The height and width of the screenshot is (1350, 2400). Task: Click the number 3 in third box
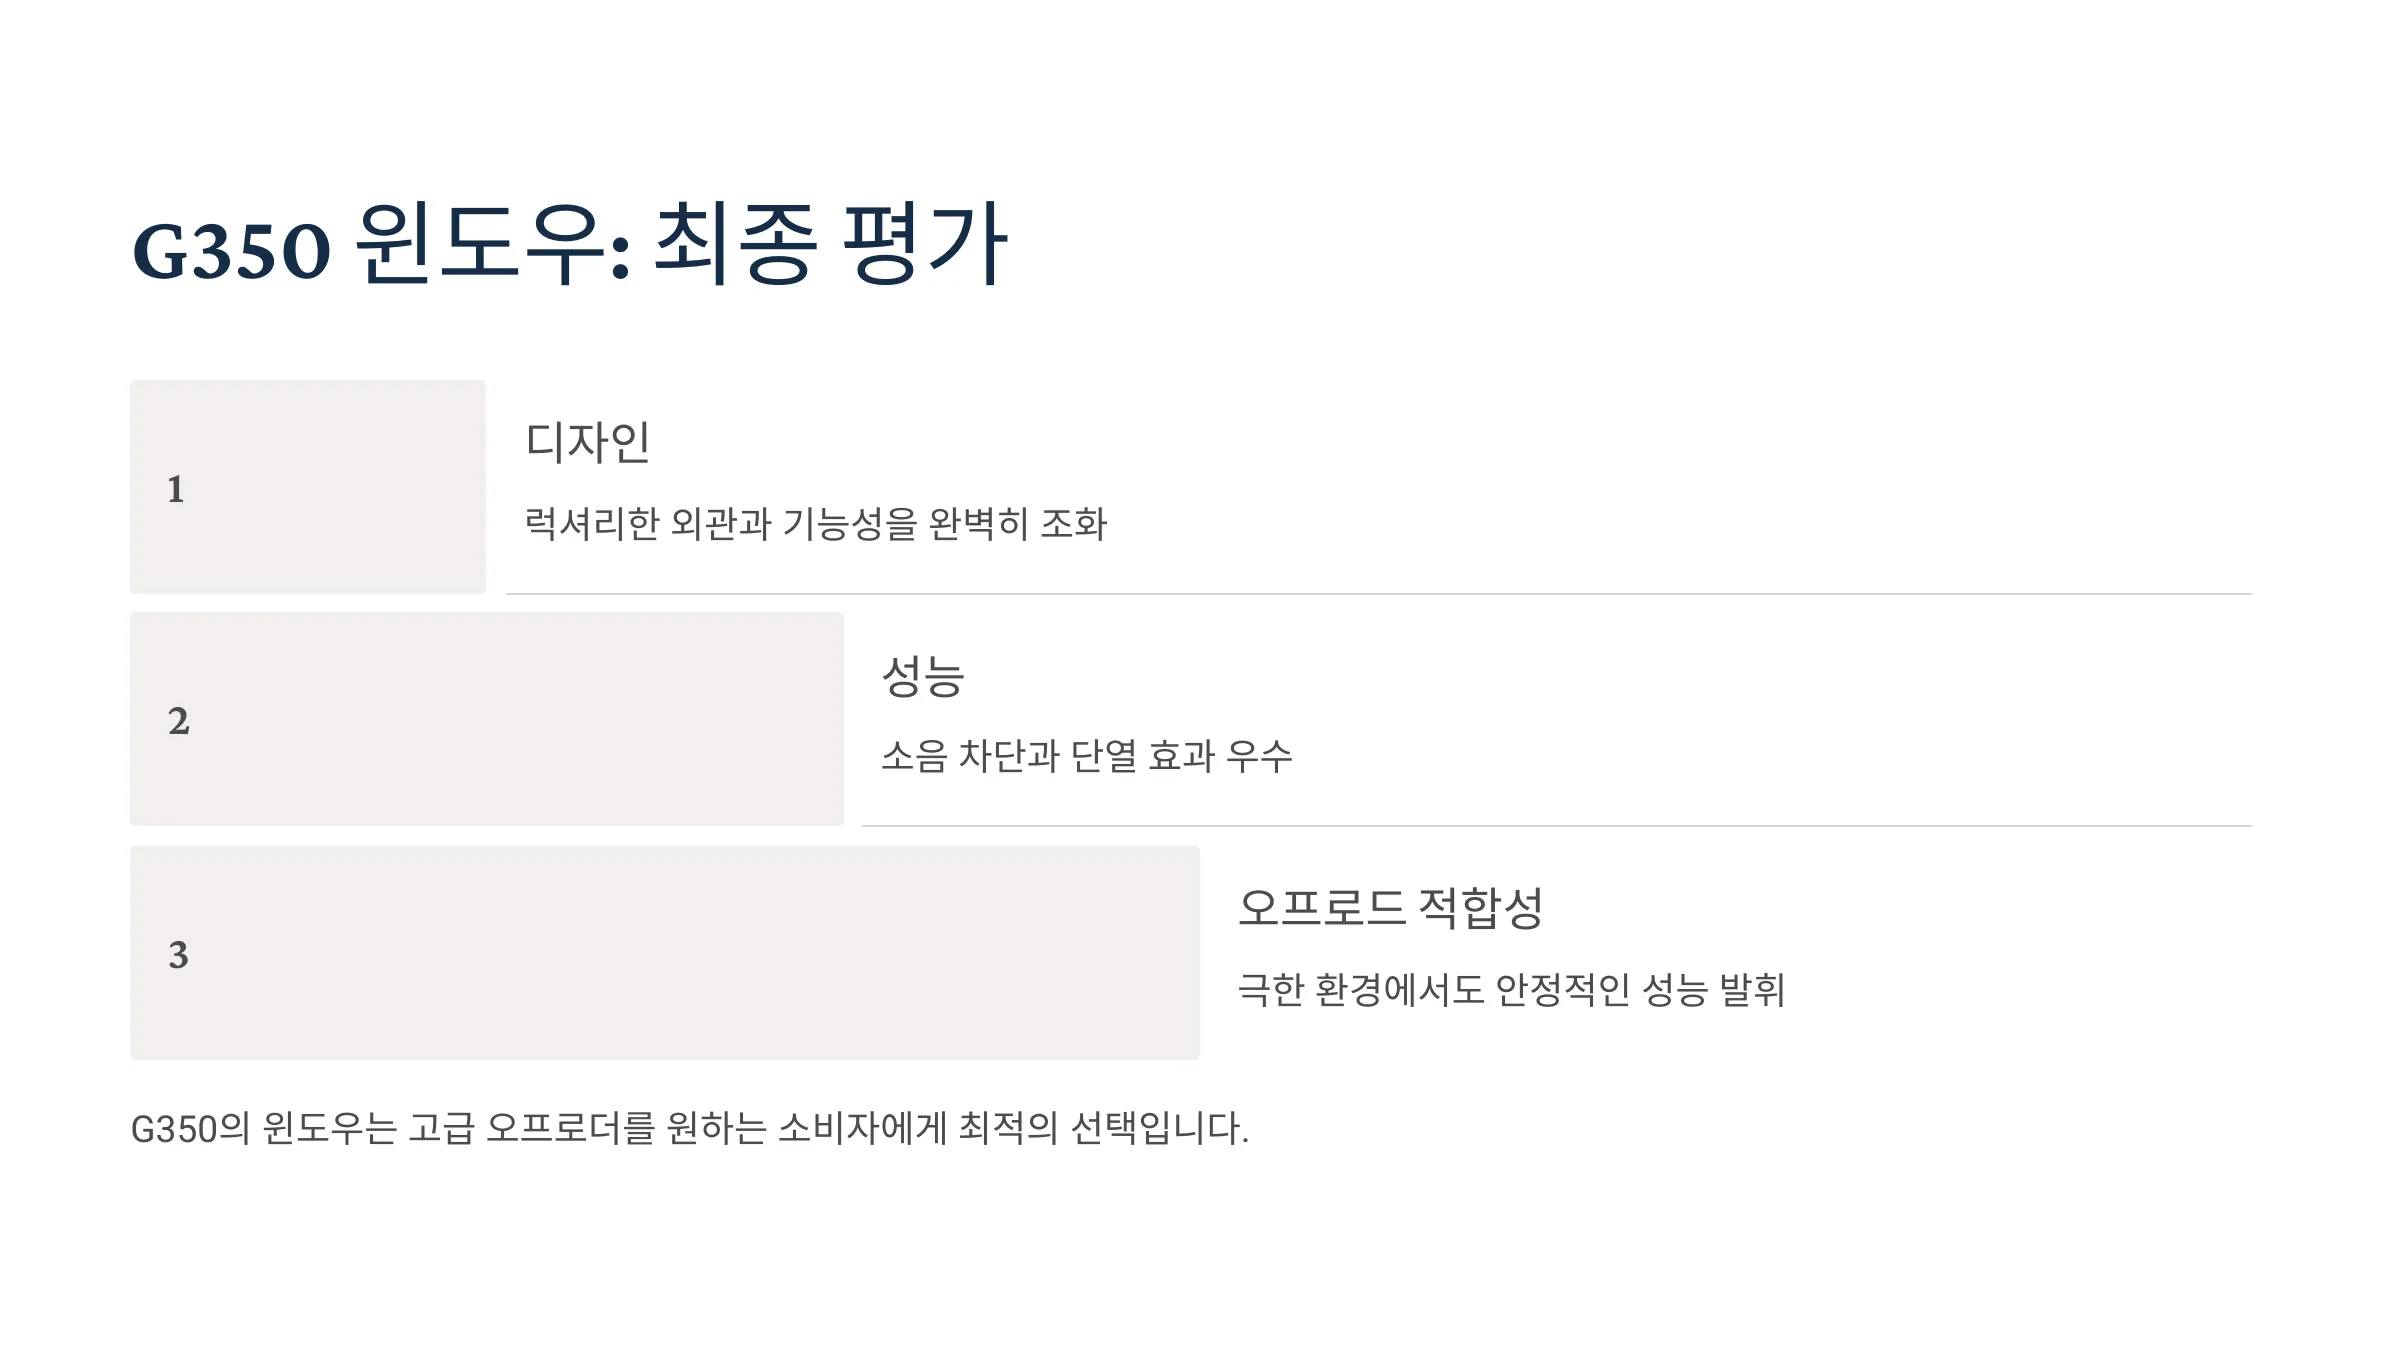[x=178, y=955]
